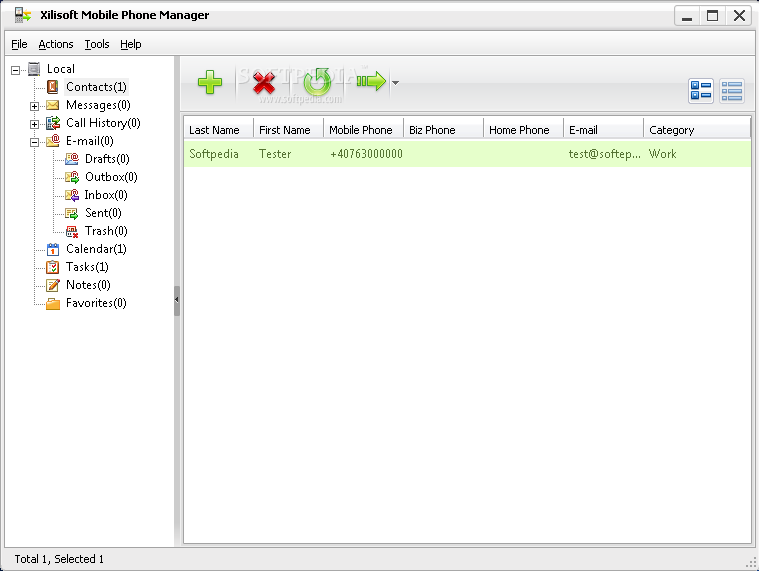Click the Contacts address book icon
The height and width of the screenshot is (571, 759).
point(52,87)
